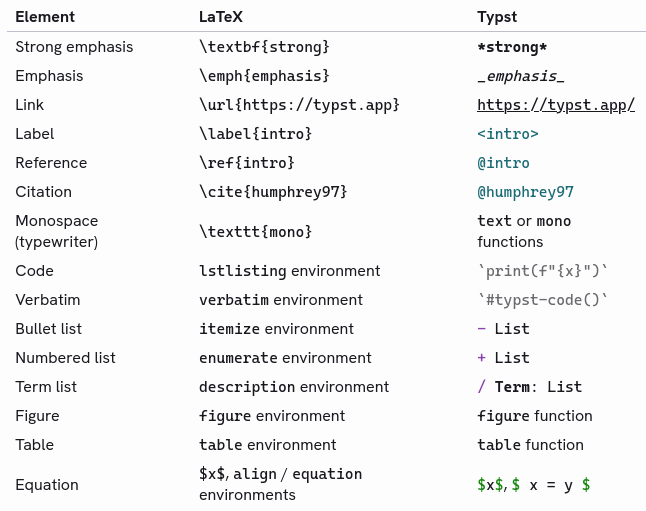Click the \textbf{strong} LaTeX code

point(264,47)
